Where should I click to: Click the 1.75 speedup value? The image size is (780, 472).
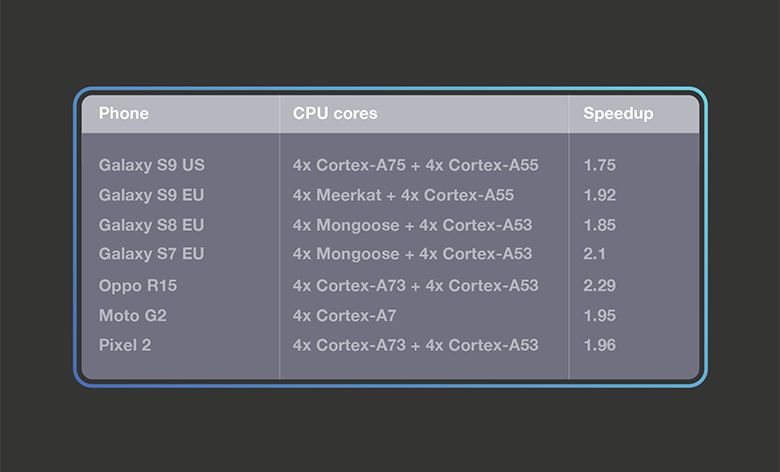600,165
